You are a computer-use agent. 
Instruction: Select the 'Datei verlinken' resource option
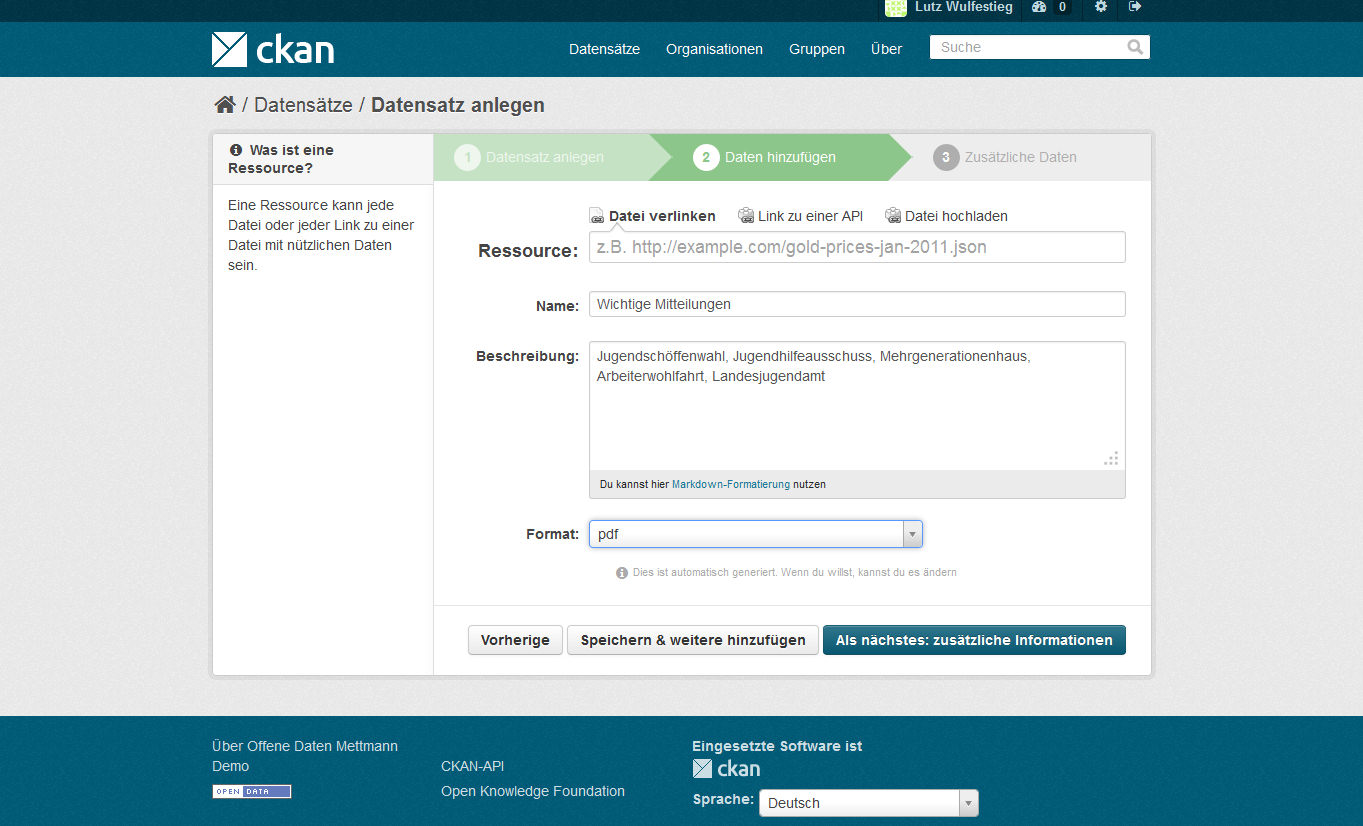coord(653,216)
